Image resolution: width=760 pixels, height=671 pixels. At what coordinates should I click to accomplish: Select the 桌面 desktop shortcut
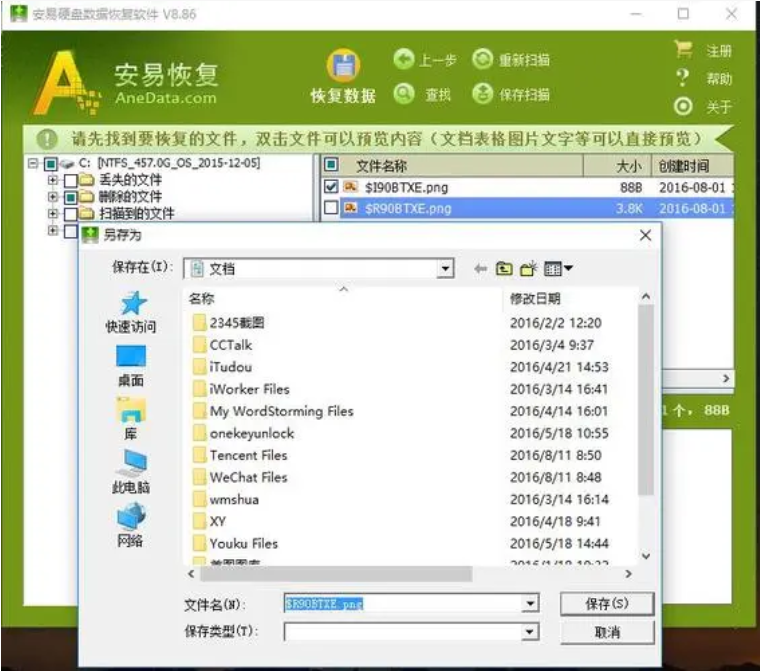click(x=131, y=366)
